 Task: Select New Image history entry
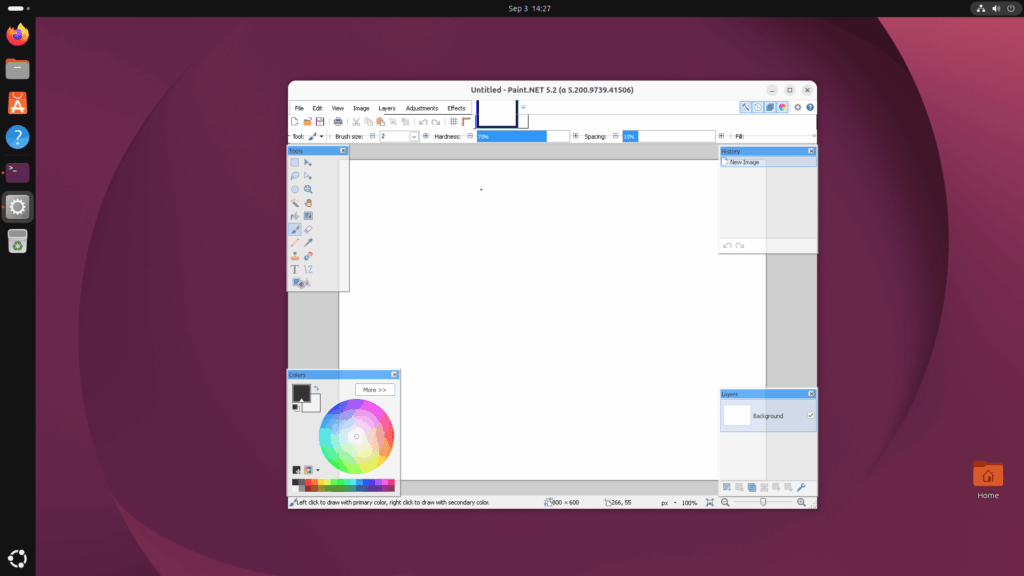768,162
